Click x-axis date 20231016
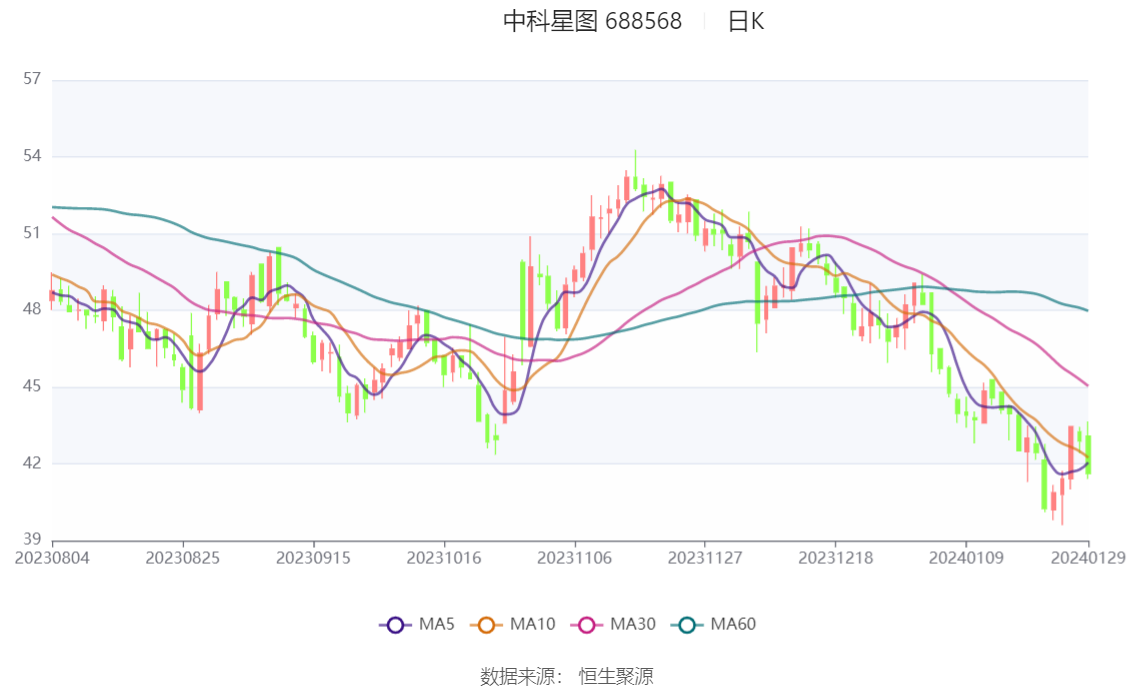The width and height of the screenshot is (1134, 689). click(444, 558)
